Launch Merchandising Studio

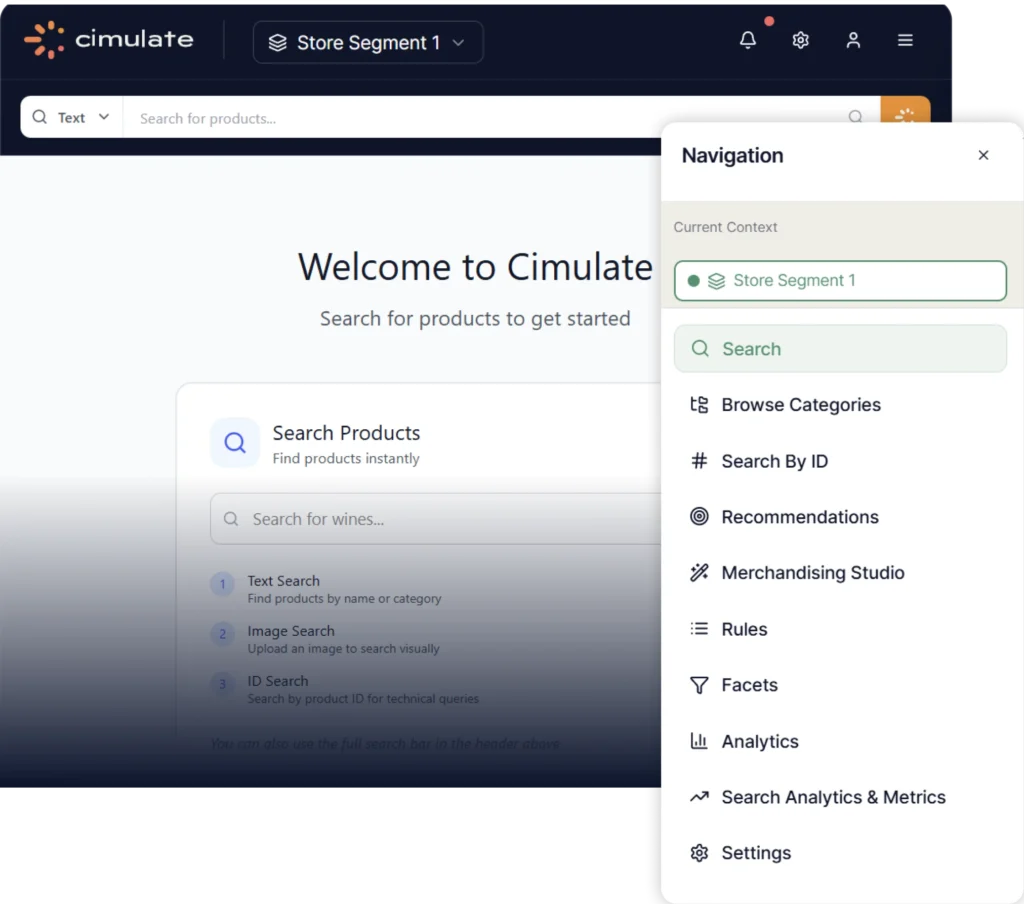(812, 573)
